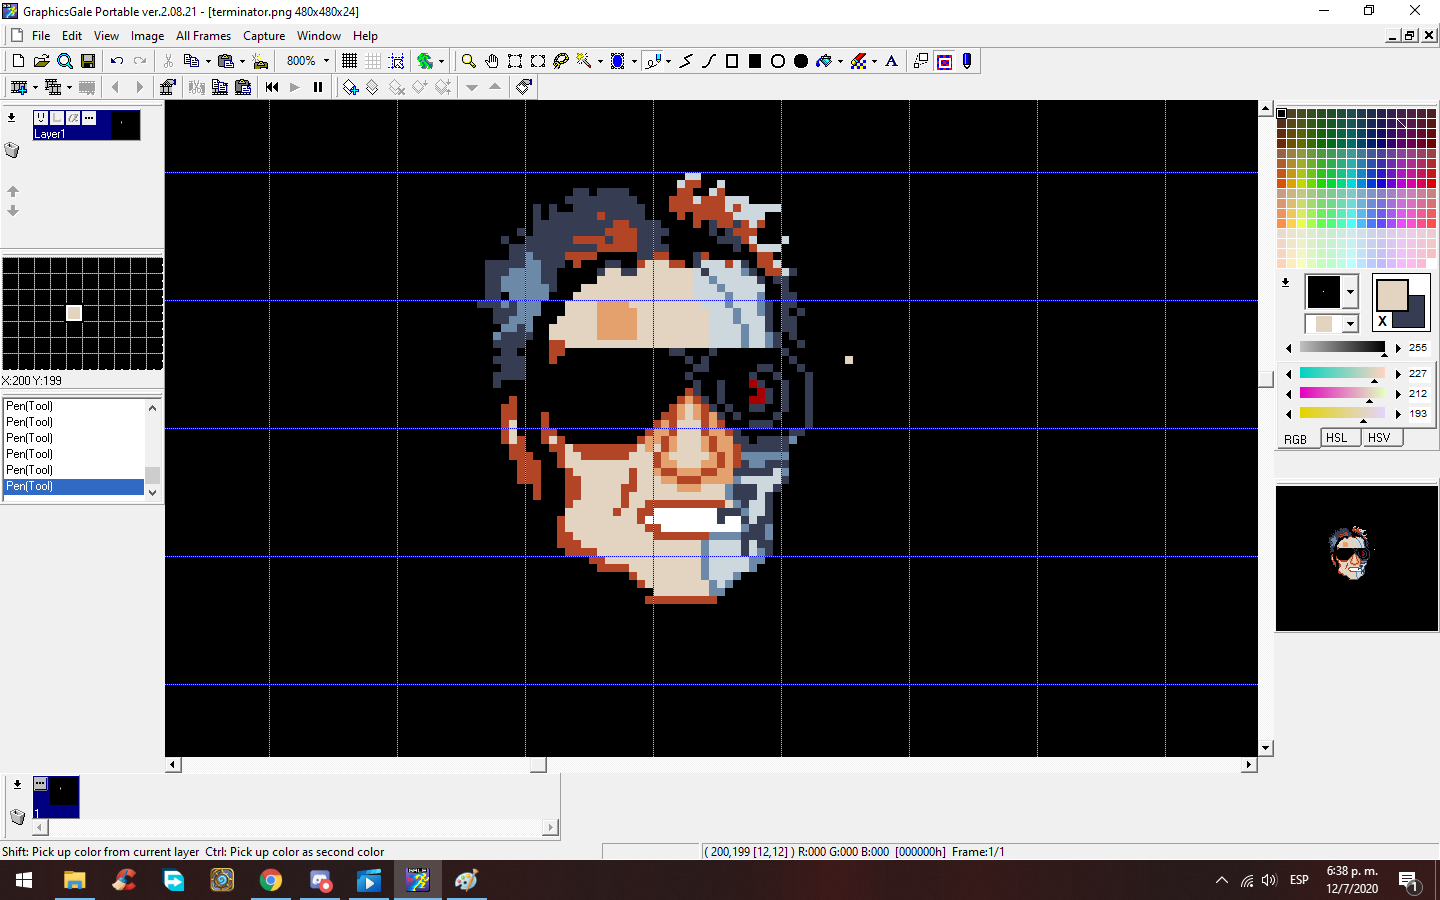Select the Zoom magnifier tool

pyautogui.click(x=468, y=61)
